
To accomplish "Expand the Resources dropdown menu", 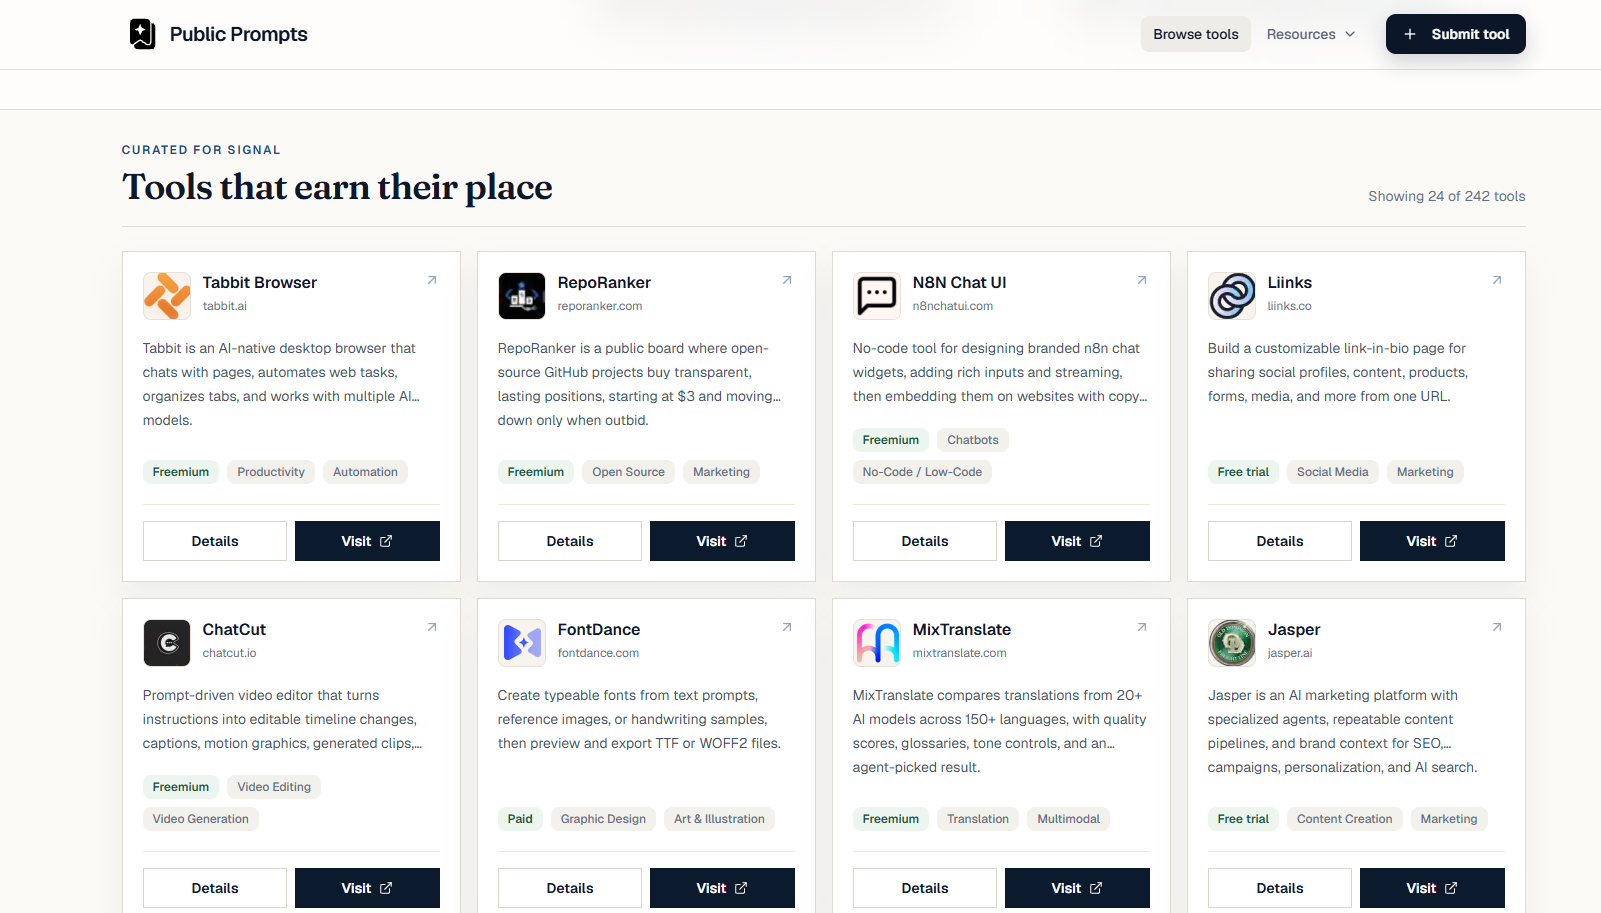I will (1311, 34).
